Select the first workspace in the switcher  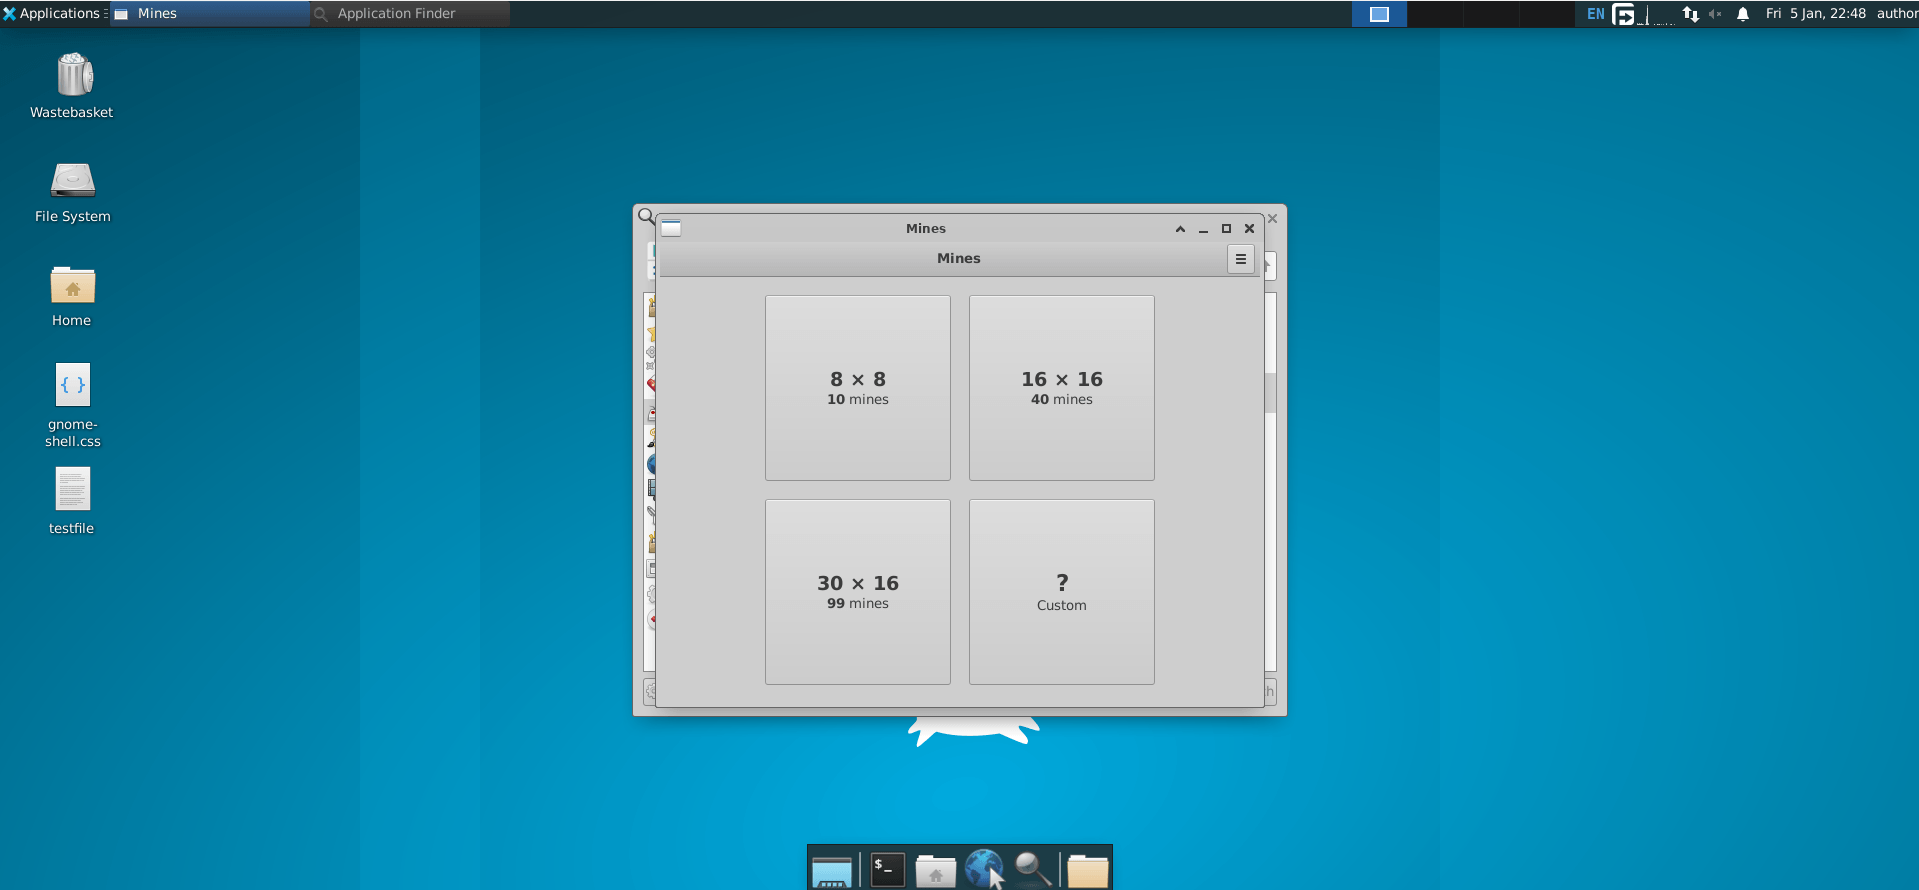[1379, 14]
